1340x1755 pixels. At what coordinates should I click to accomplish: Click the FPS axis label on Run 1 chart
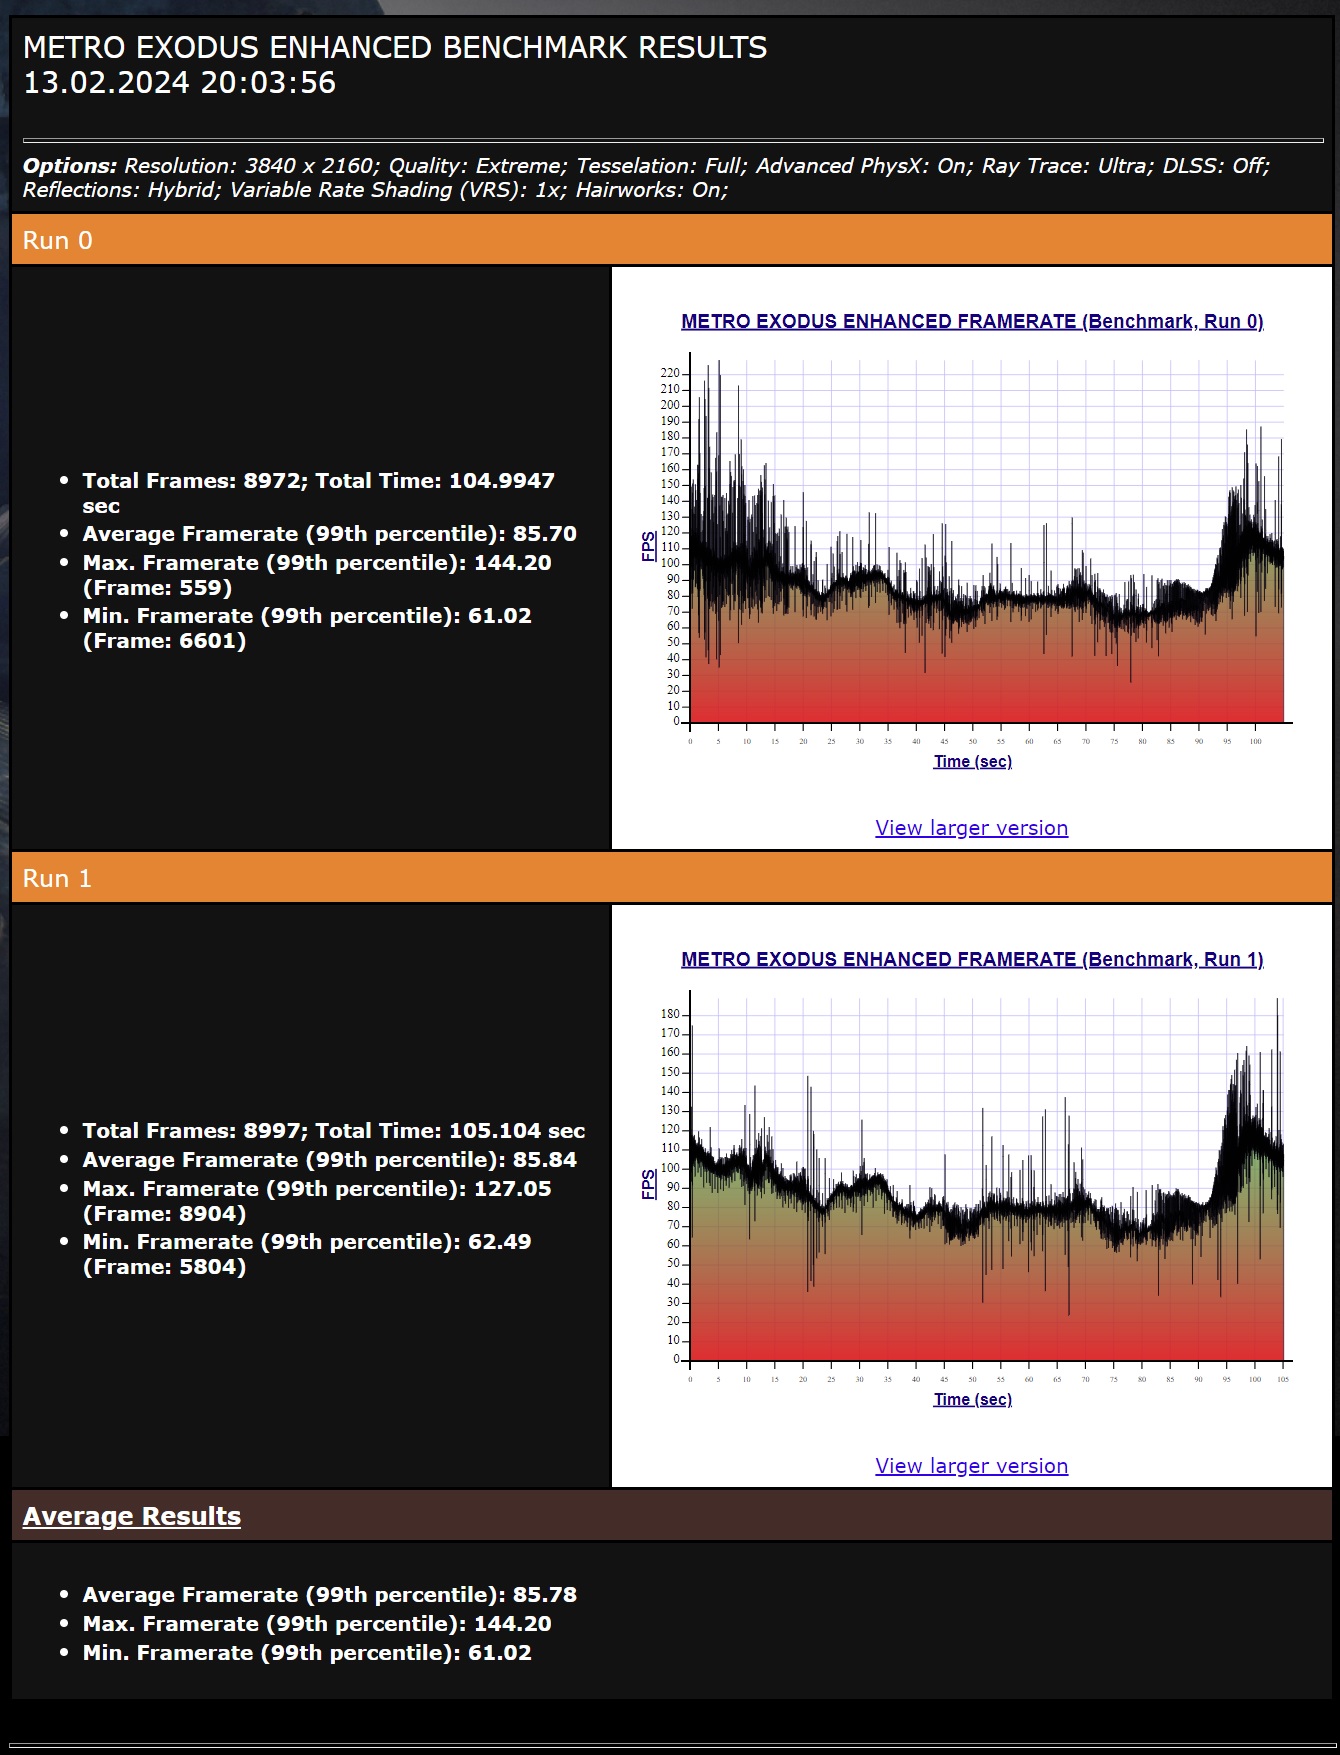point(649,1184)
